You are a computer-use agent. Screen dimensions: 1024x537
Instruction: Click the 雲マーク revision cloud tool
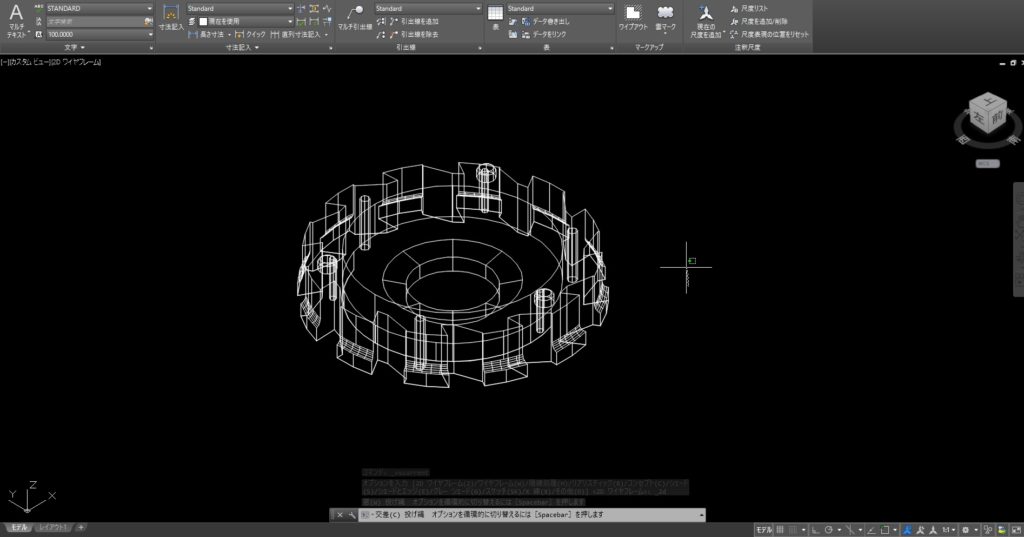pyautogui.click(x=665, y=19)
